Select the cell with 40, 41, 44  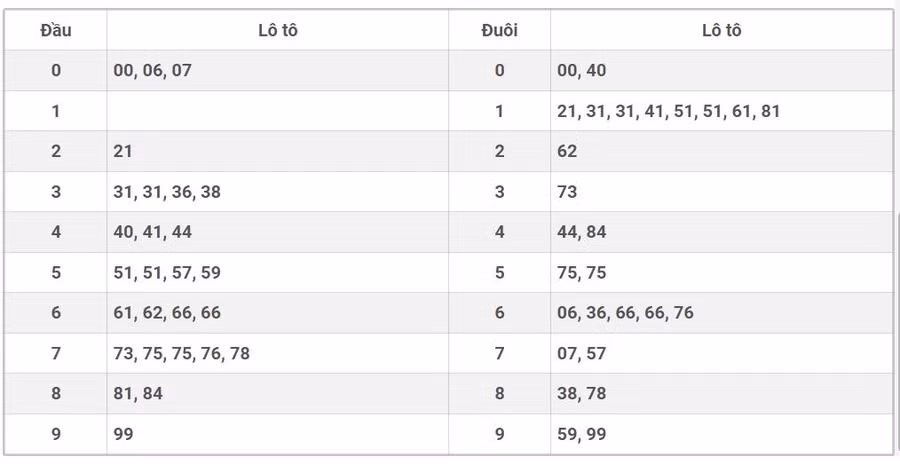[x=153, y=232]
